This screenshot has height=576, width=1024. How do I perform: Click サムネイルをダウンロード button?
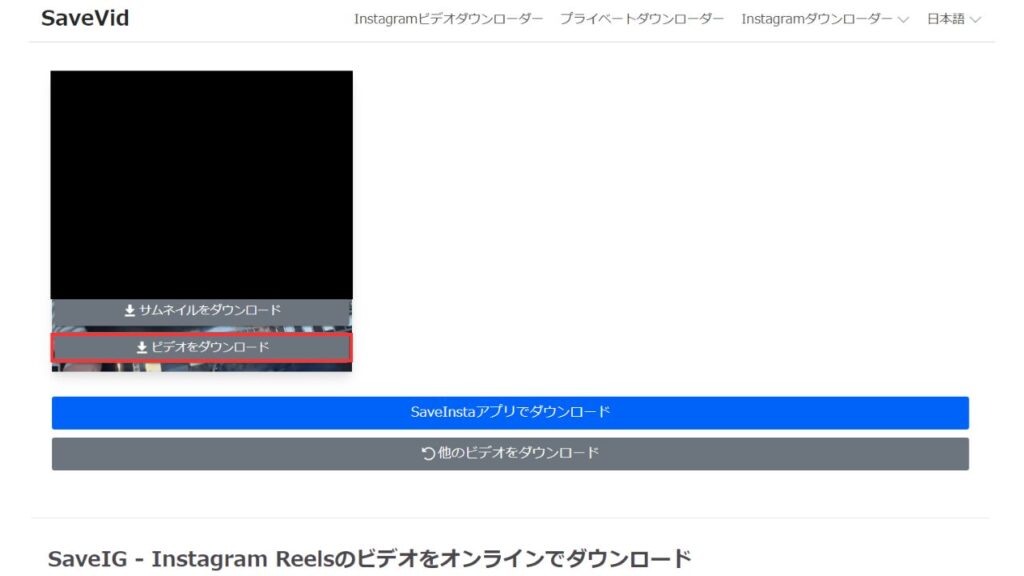(x=202, y=311)
